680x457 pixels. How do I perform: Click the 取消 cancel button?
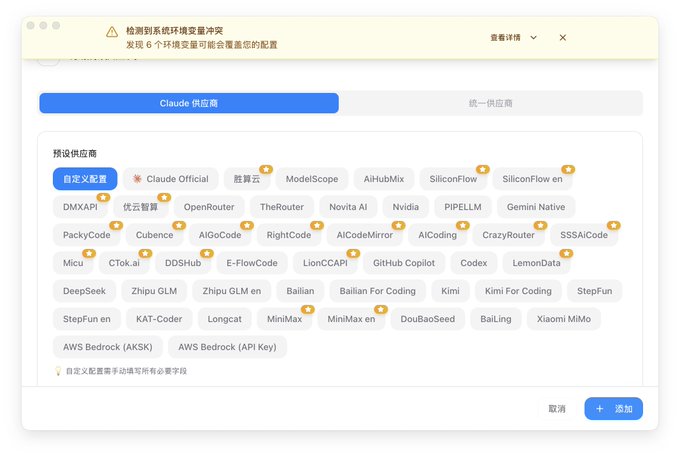tap(557, 408)
